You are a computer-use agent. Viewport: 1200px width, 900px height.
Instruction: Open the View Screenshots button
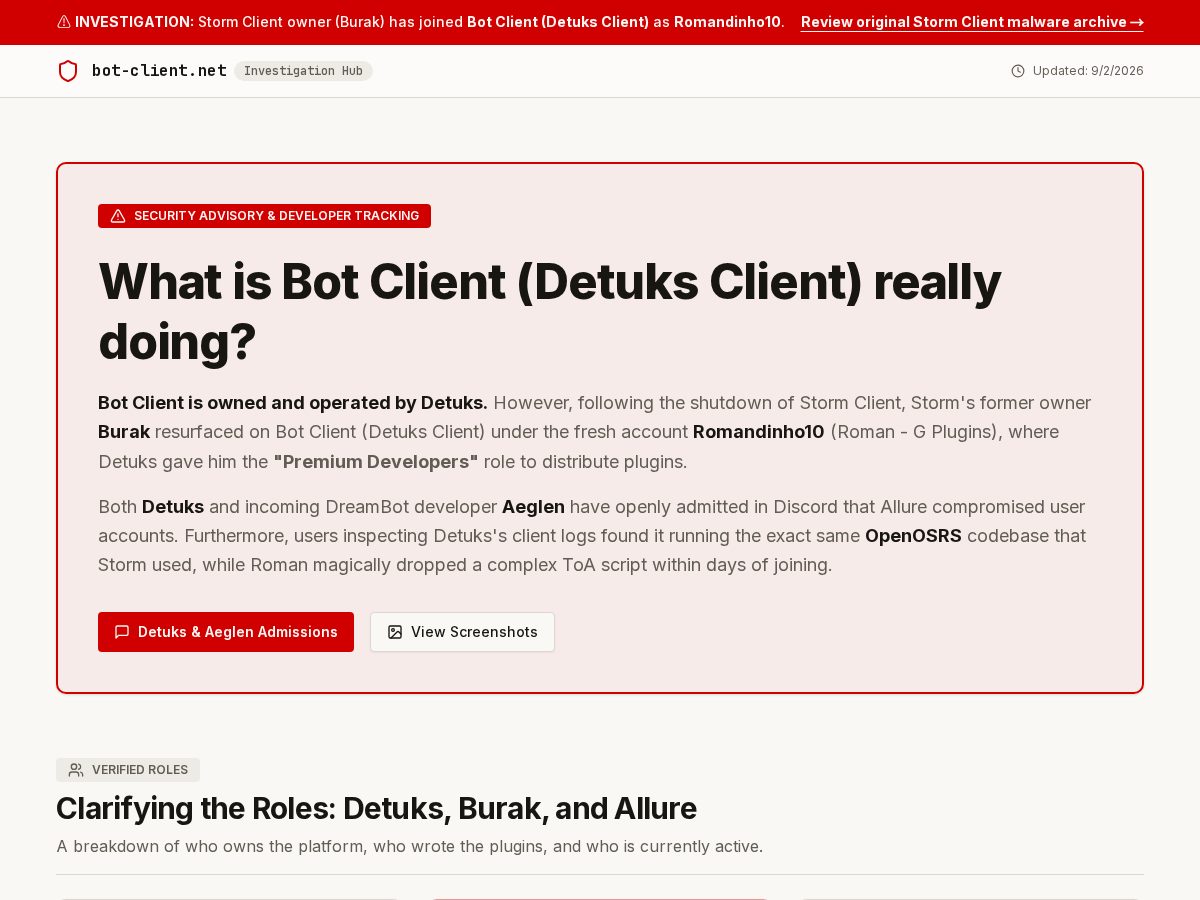click(462, 632)
